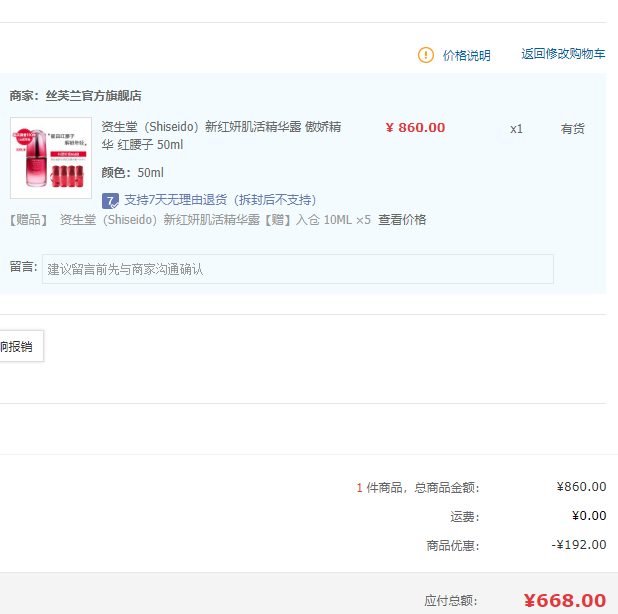Click the partially visible 报销 button

coord(20,346)
